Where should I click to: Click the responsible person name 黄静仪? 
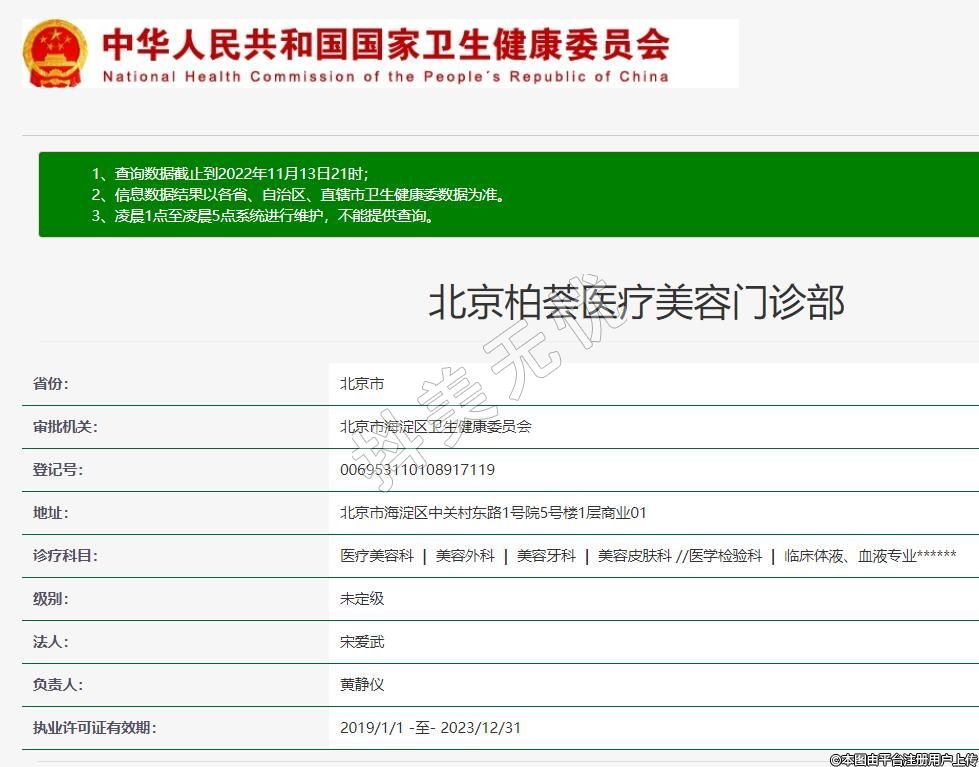362,685
